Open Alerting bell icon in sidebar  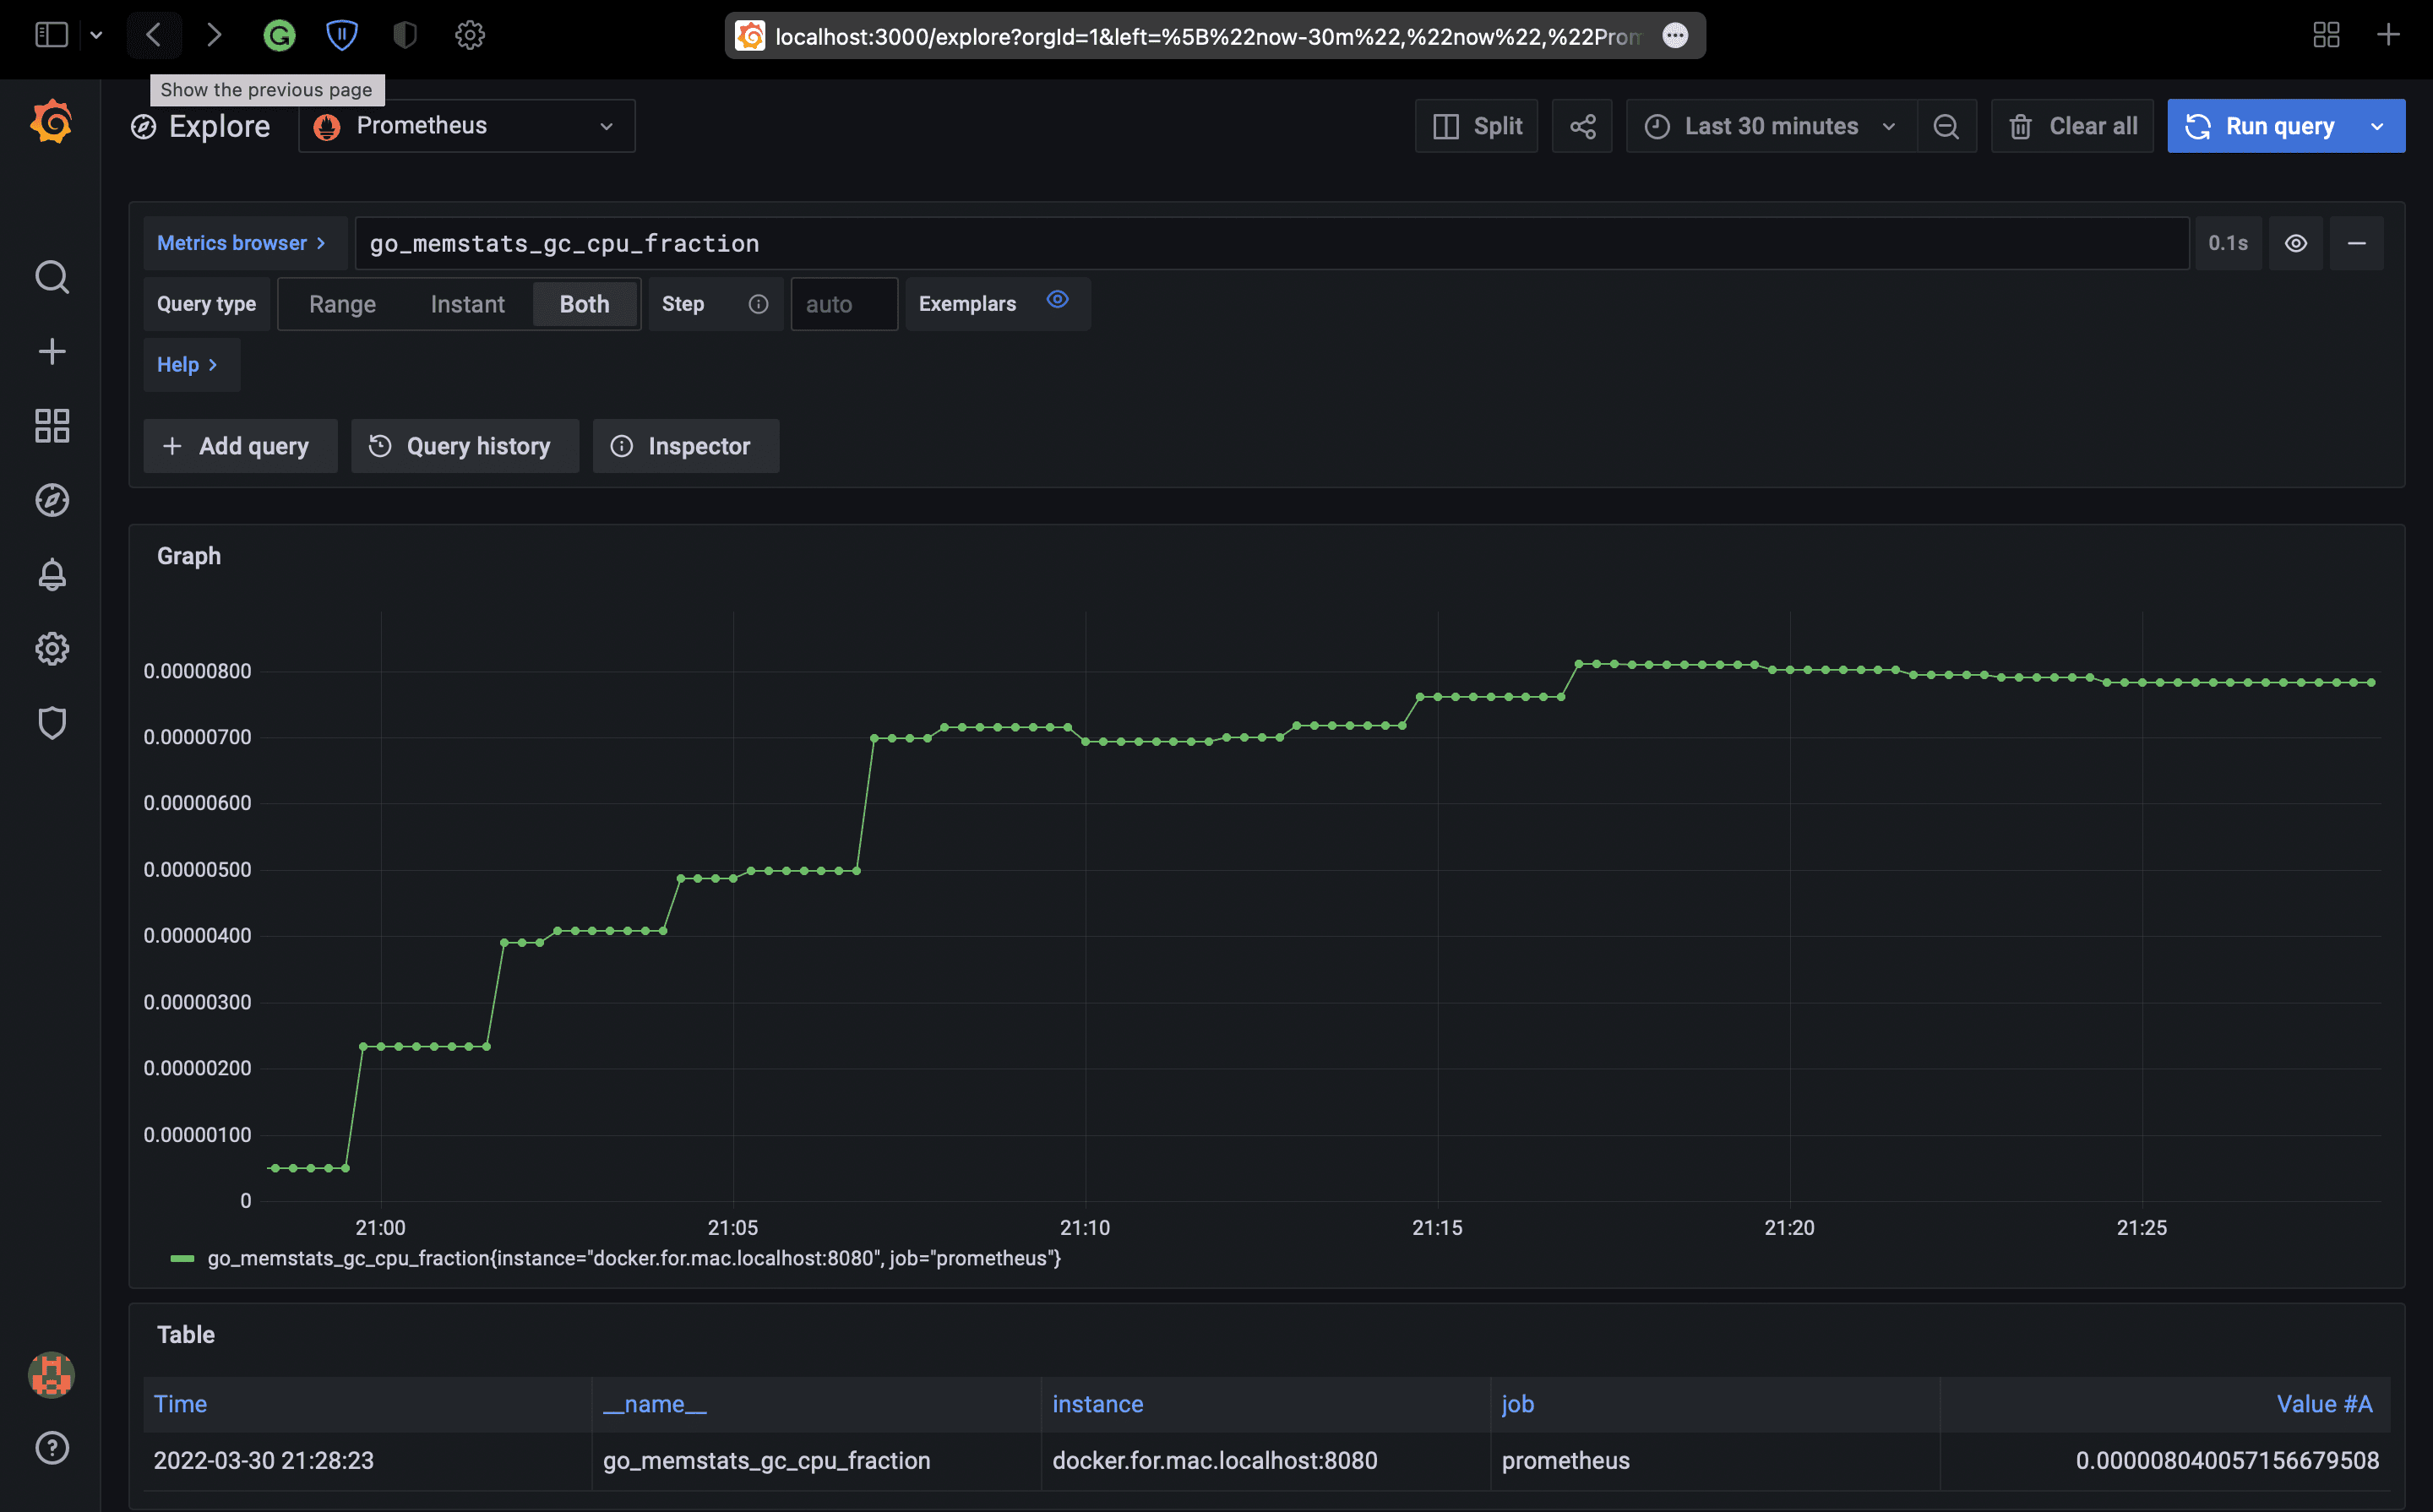(51, 575)
